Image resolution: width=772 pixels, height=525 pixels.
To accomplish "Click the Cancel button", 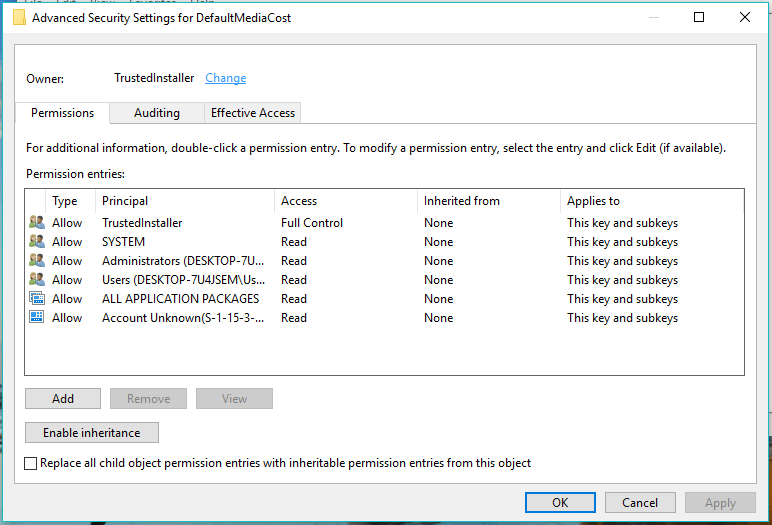I will click(x=640, y=503).
